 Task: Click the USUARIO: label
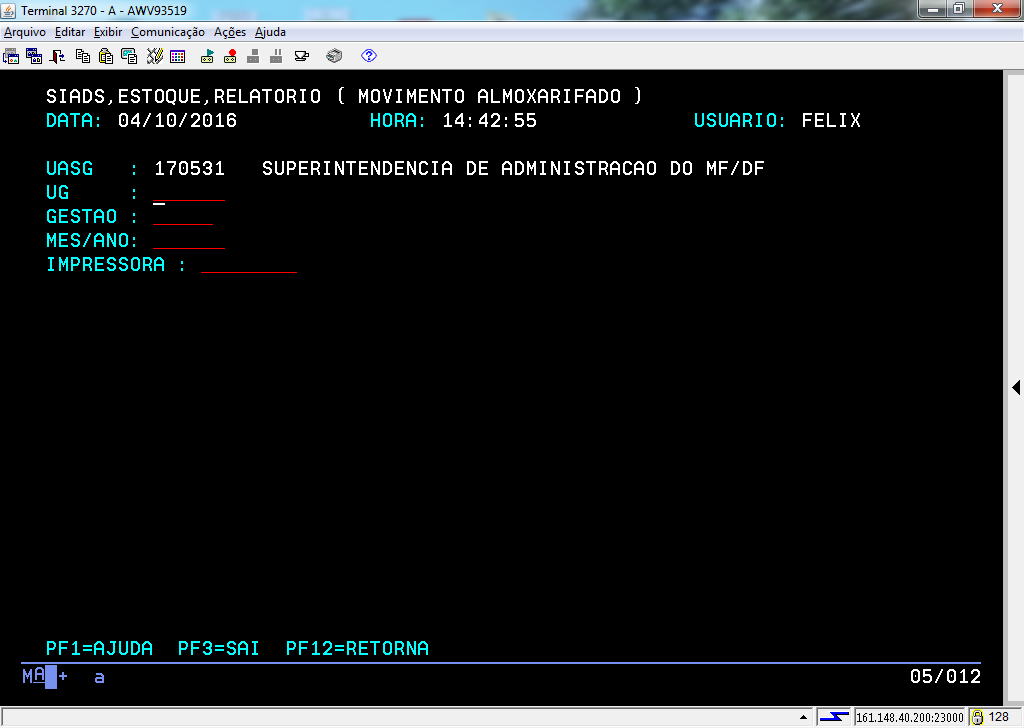[740, 121]
